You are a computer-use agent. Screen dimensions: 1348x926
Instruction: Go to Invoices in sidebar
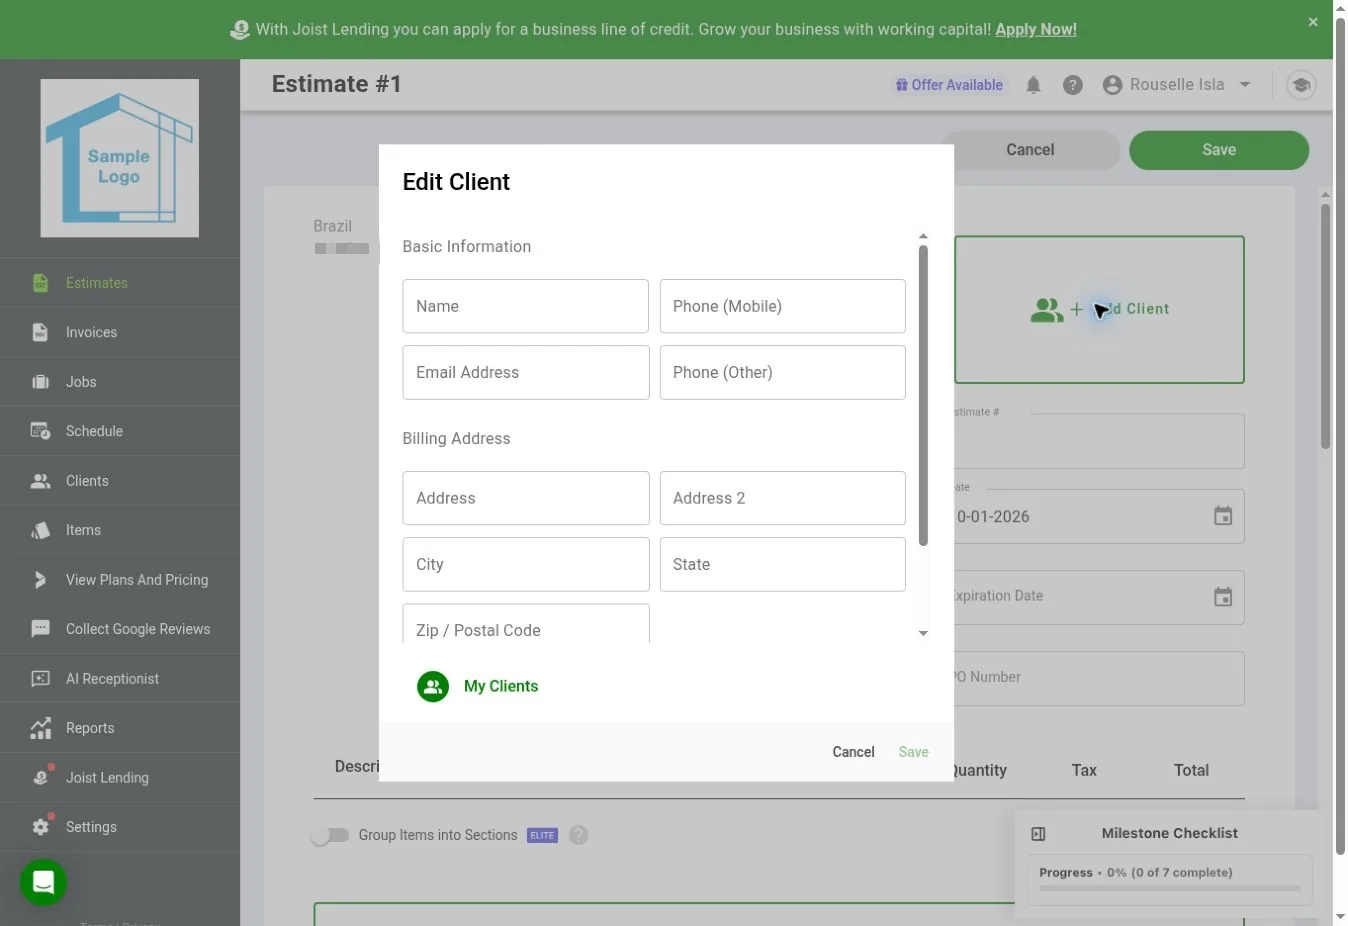click(120, 332)
